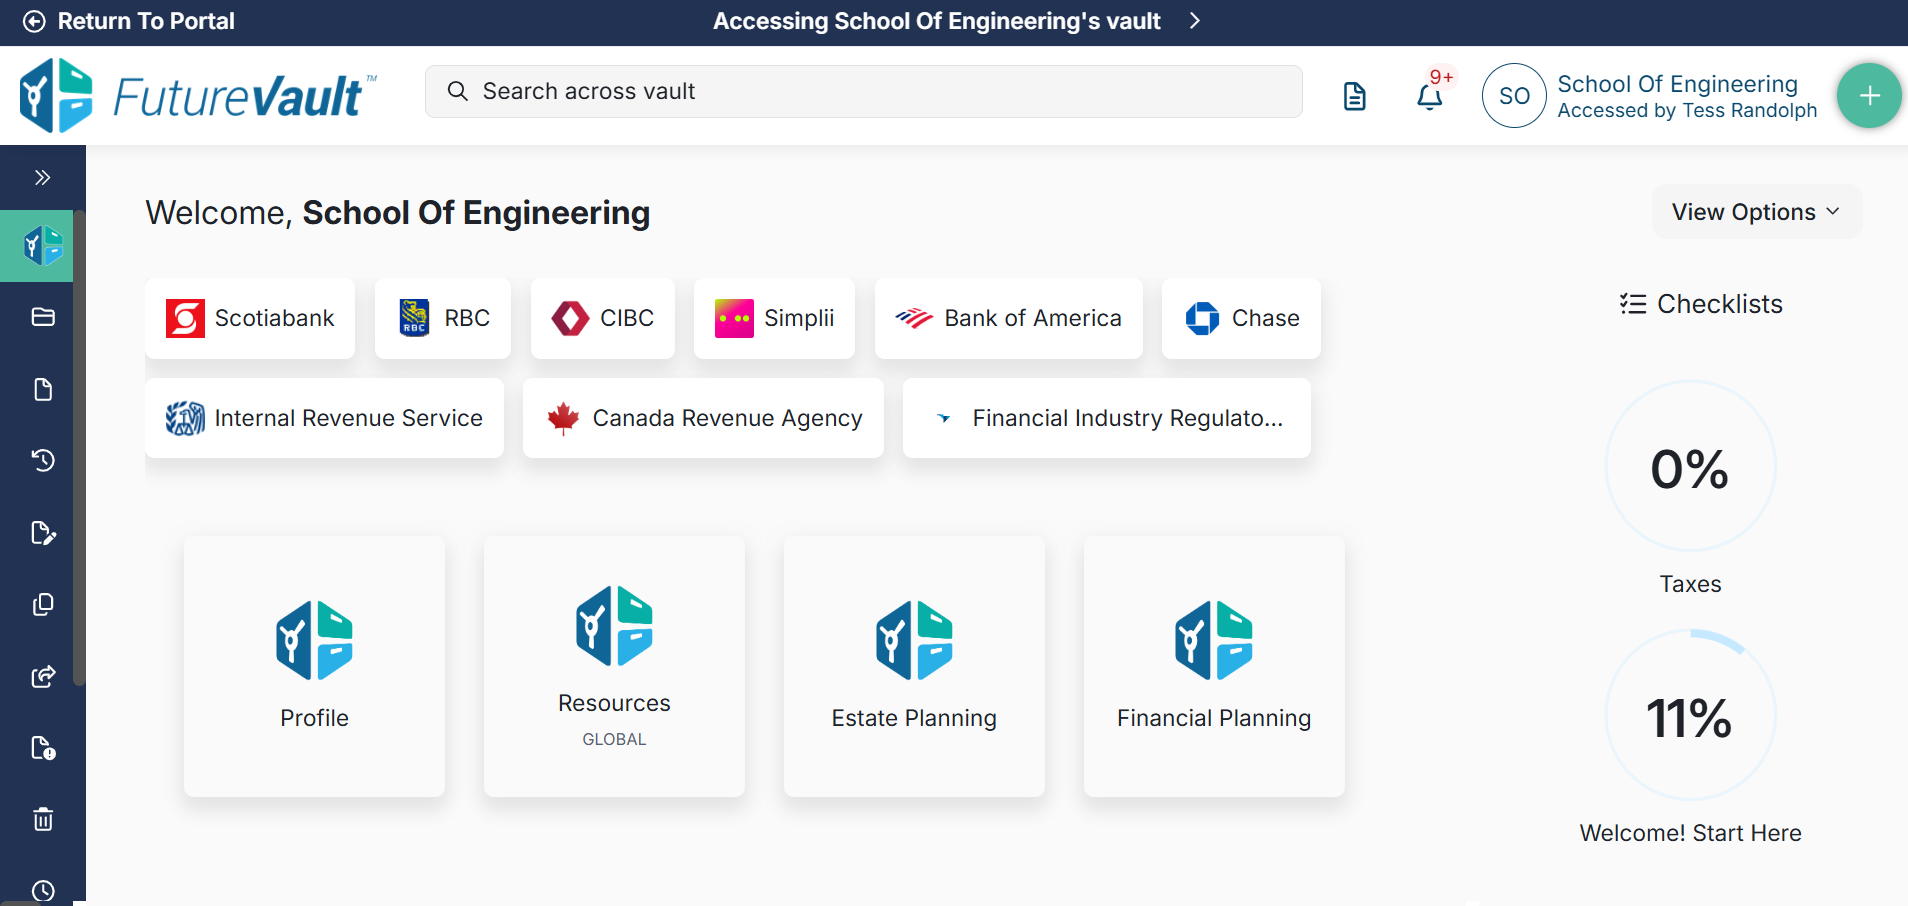Open the share sidebar icon
1908x906 pixels.
pyautogui.click(x=43, y=677)
